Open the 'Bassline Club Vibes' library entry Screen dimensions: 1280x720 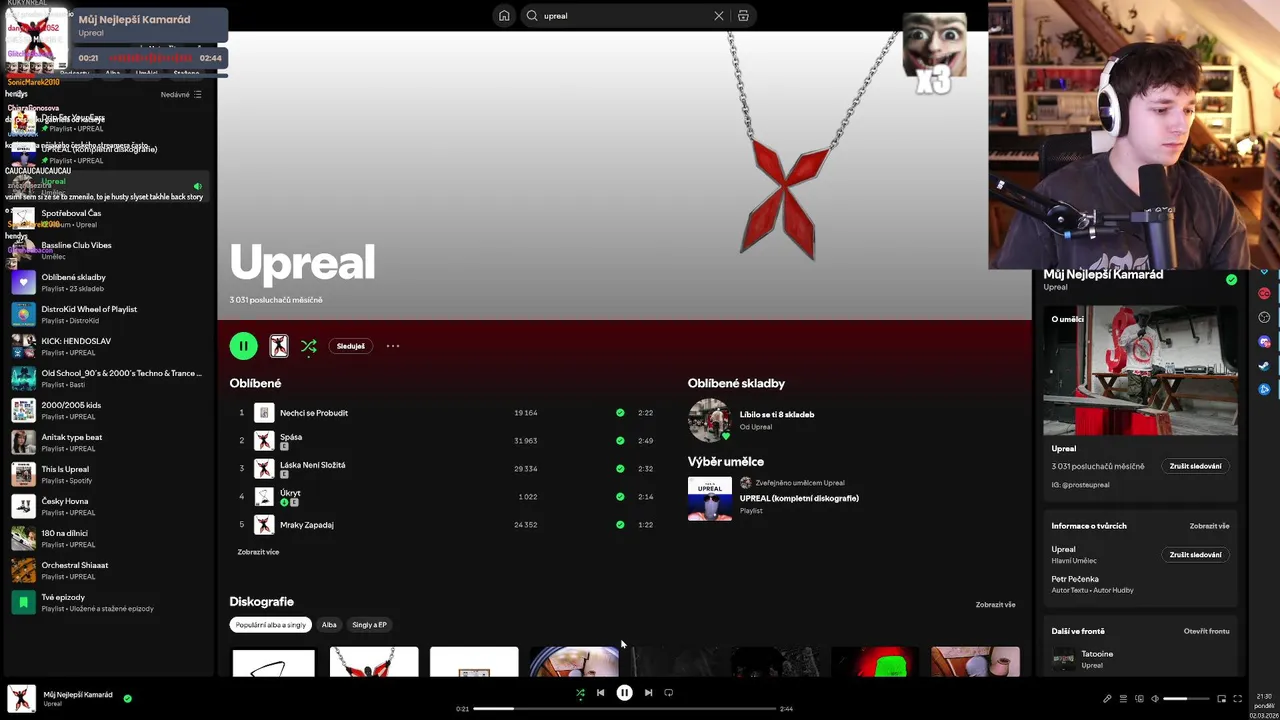[107, 250]
